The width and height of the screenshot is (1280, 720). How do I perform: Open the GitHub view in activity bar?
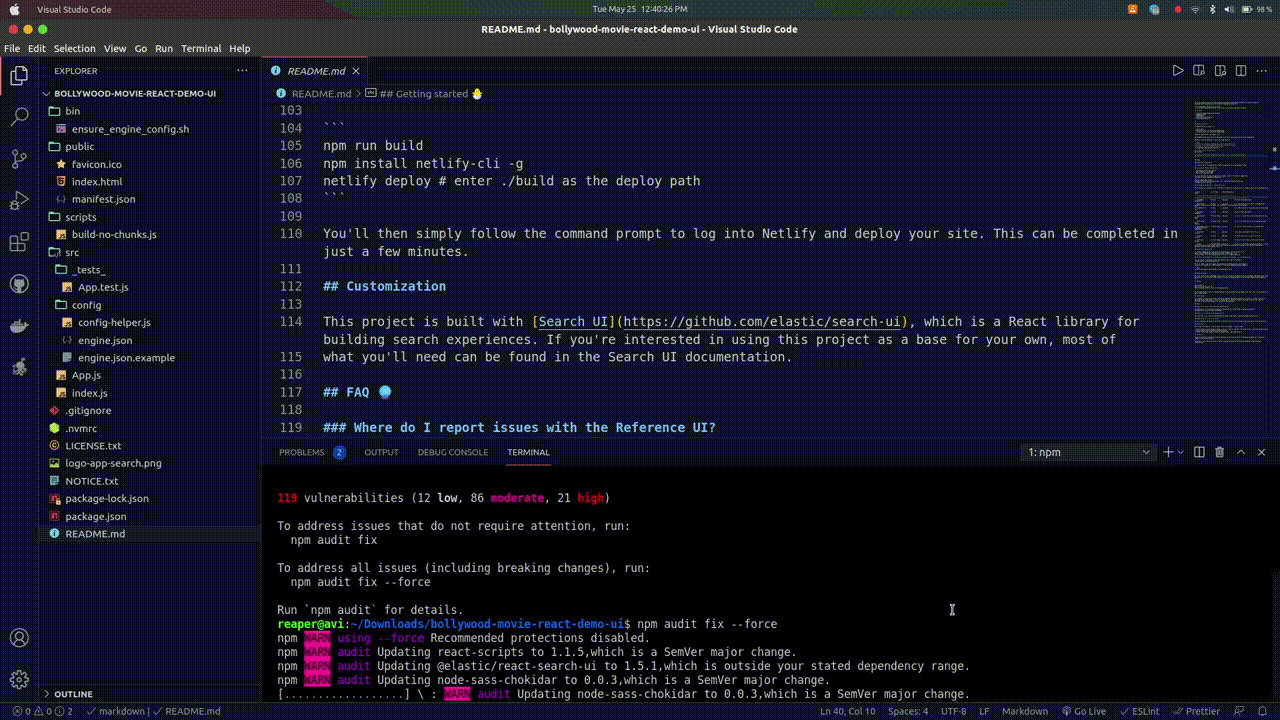coord(19,285)
